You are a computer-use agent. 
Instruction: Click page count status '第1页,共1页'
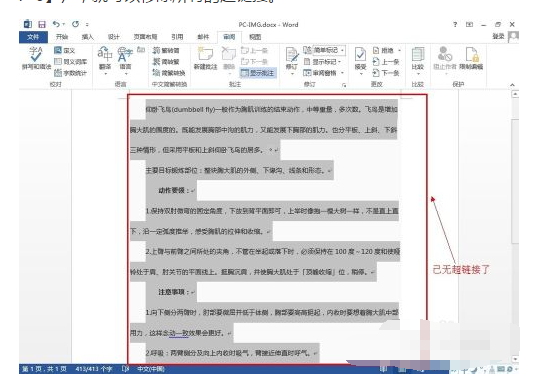pos(44,369)
